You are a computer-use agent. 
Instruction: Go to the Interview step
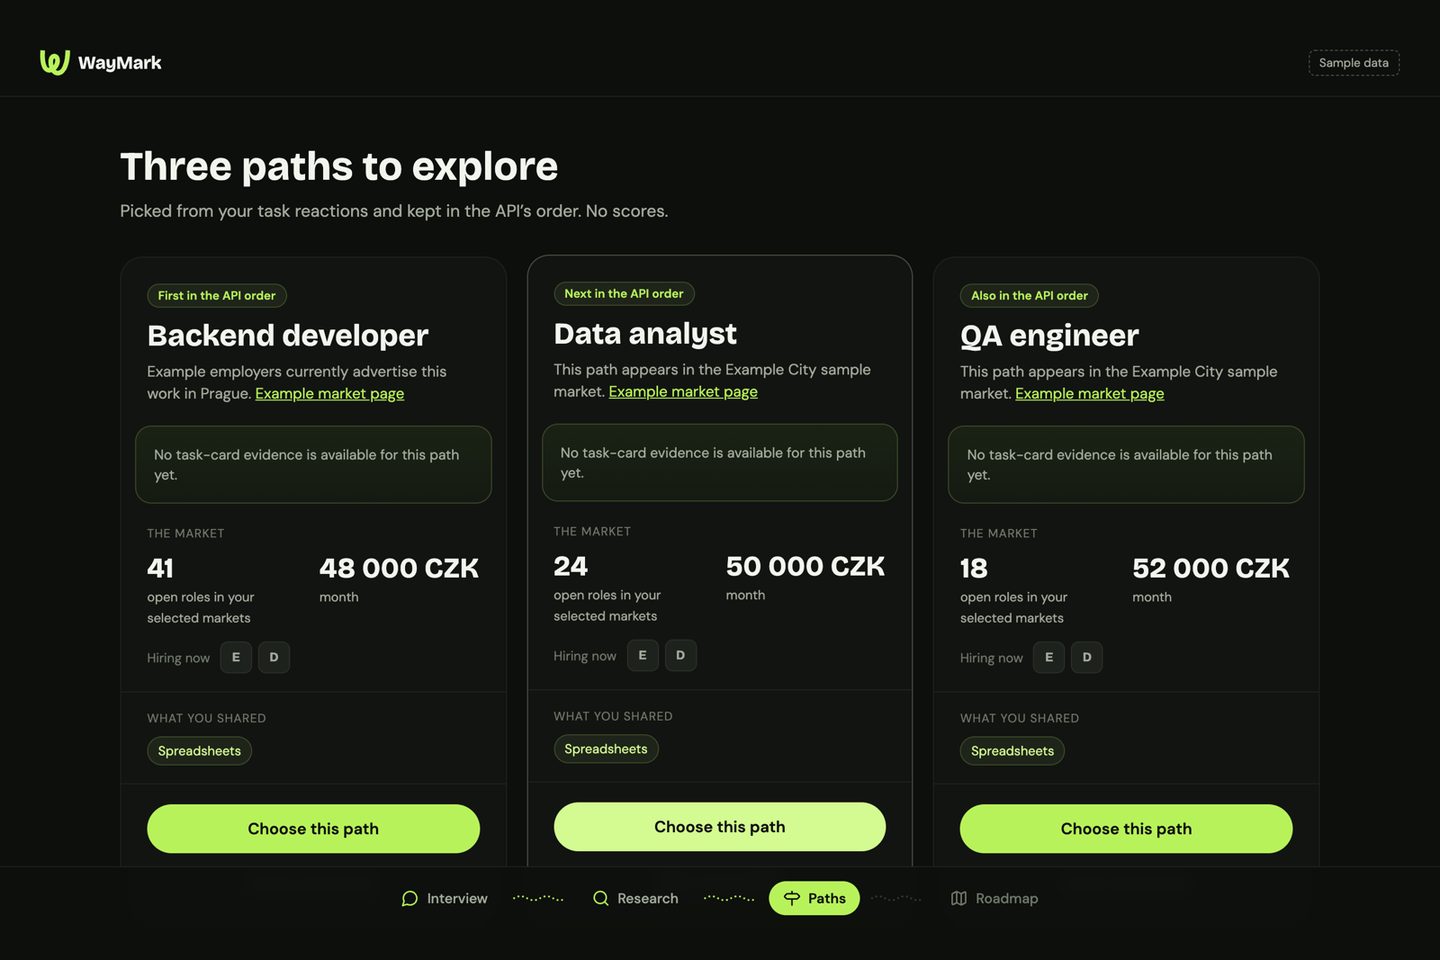click(444, 898)
